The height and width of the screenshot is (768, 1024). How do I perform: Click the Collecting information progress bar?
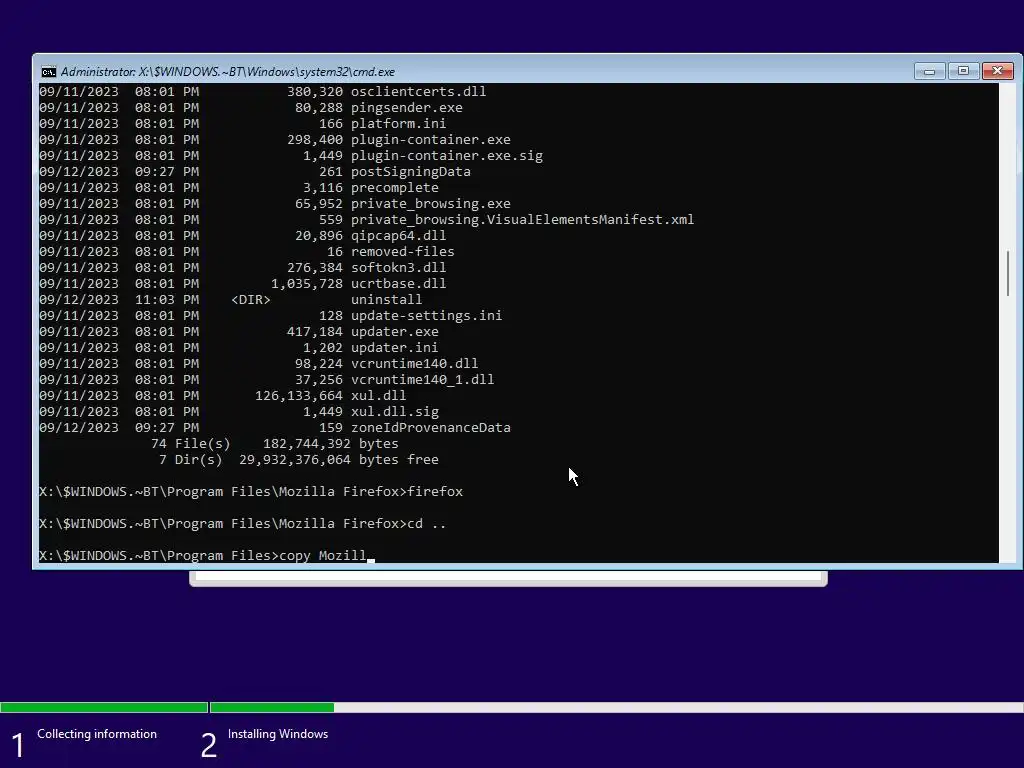[104, 707]
